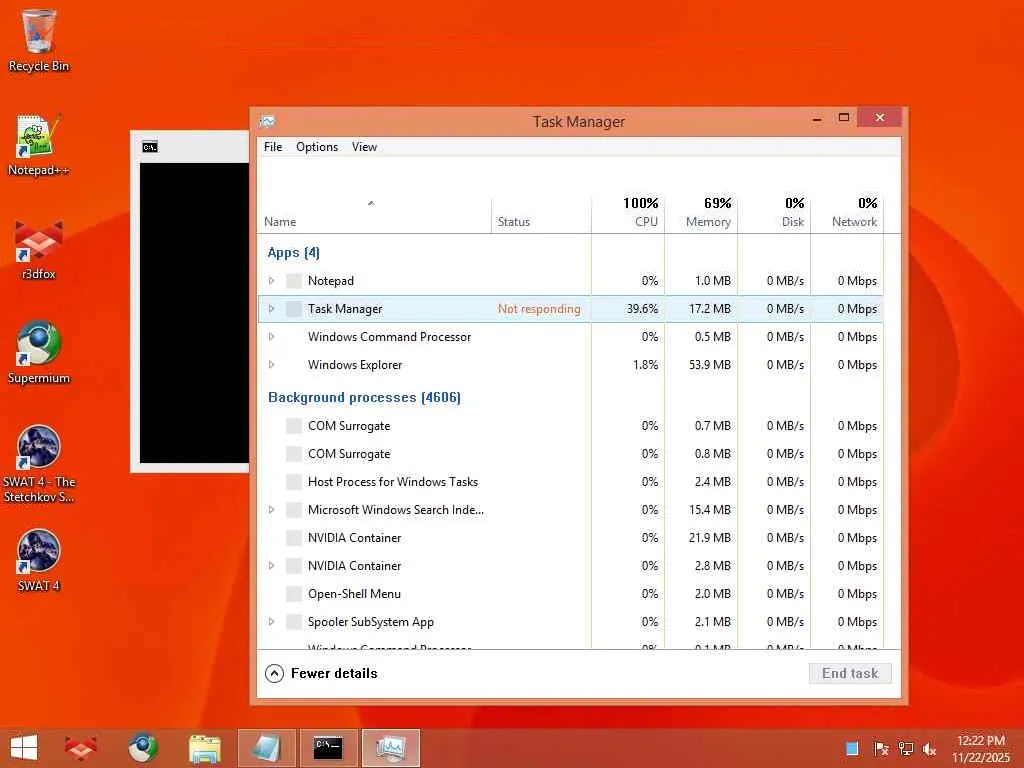Click Background processes (4606) heading
1024x768 pixels.
(x=364, y=398)
